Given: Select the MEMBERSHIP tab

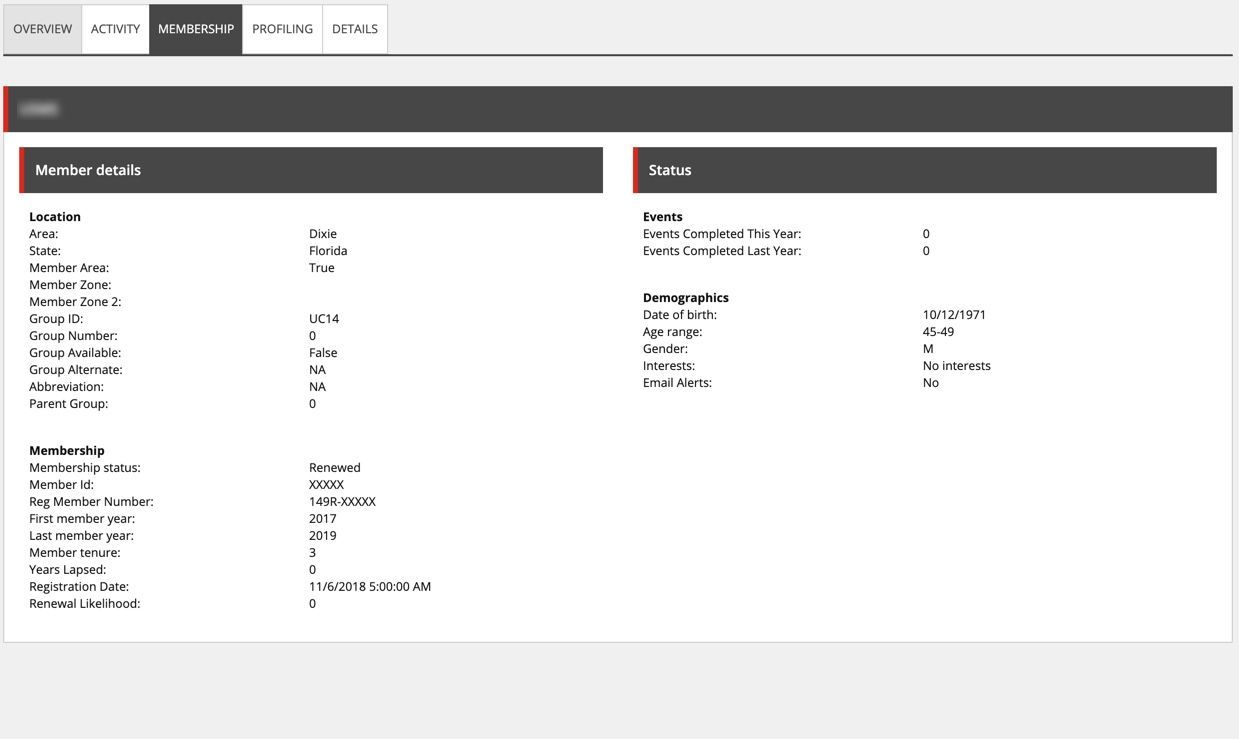Looking at the screenshot, I should (196, 28).
